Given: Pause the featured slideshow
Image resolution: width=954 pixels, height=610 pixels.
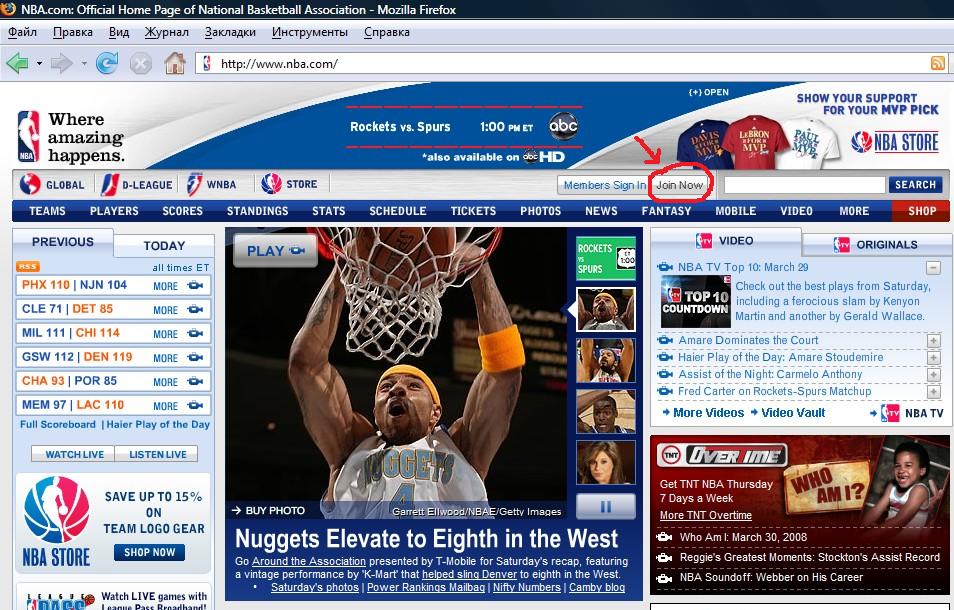Looking at the screenshot, I should click(605, 507).
